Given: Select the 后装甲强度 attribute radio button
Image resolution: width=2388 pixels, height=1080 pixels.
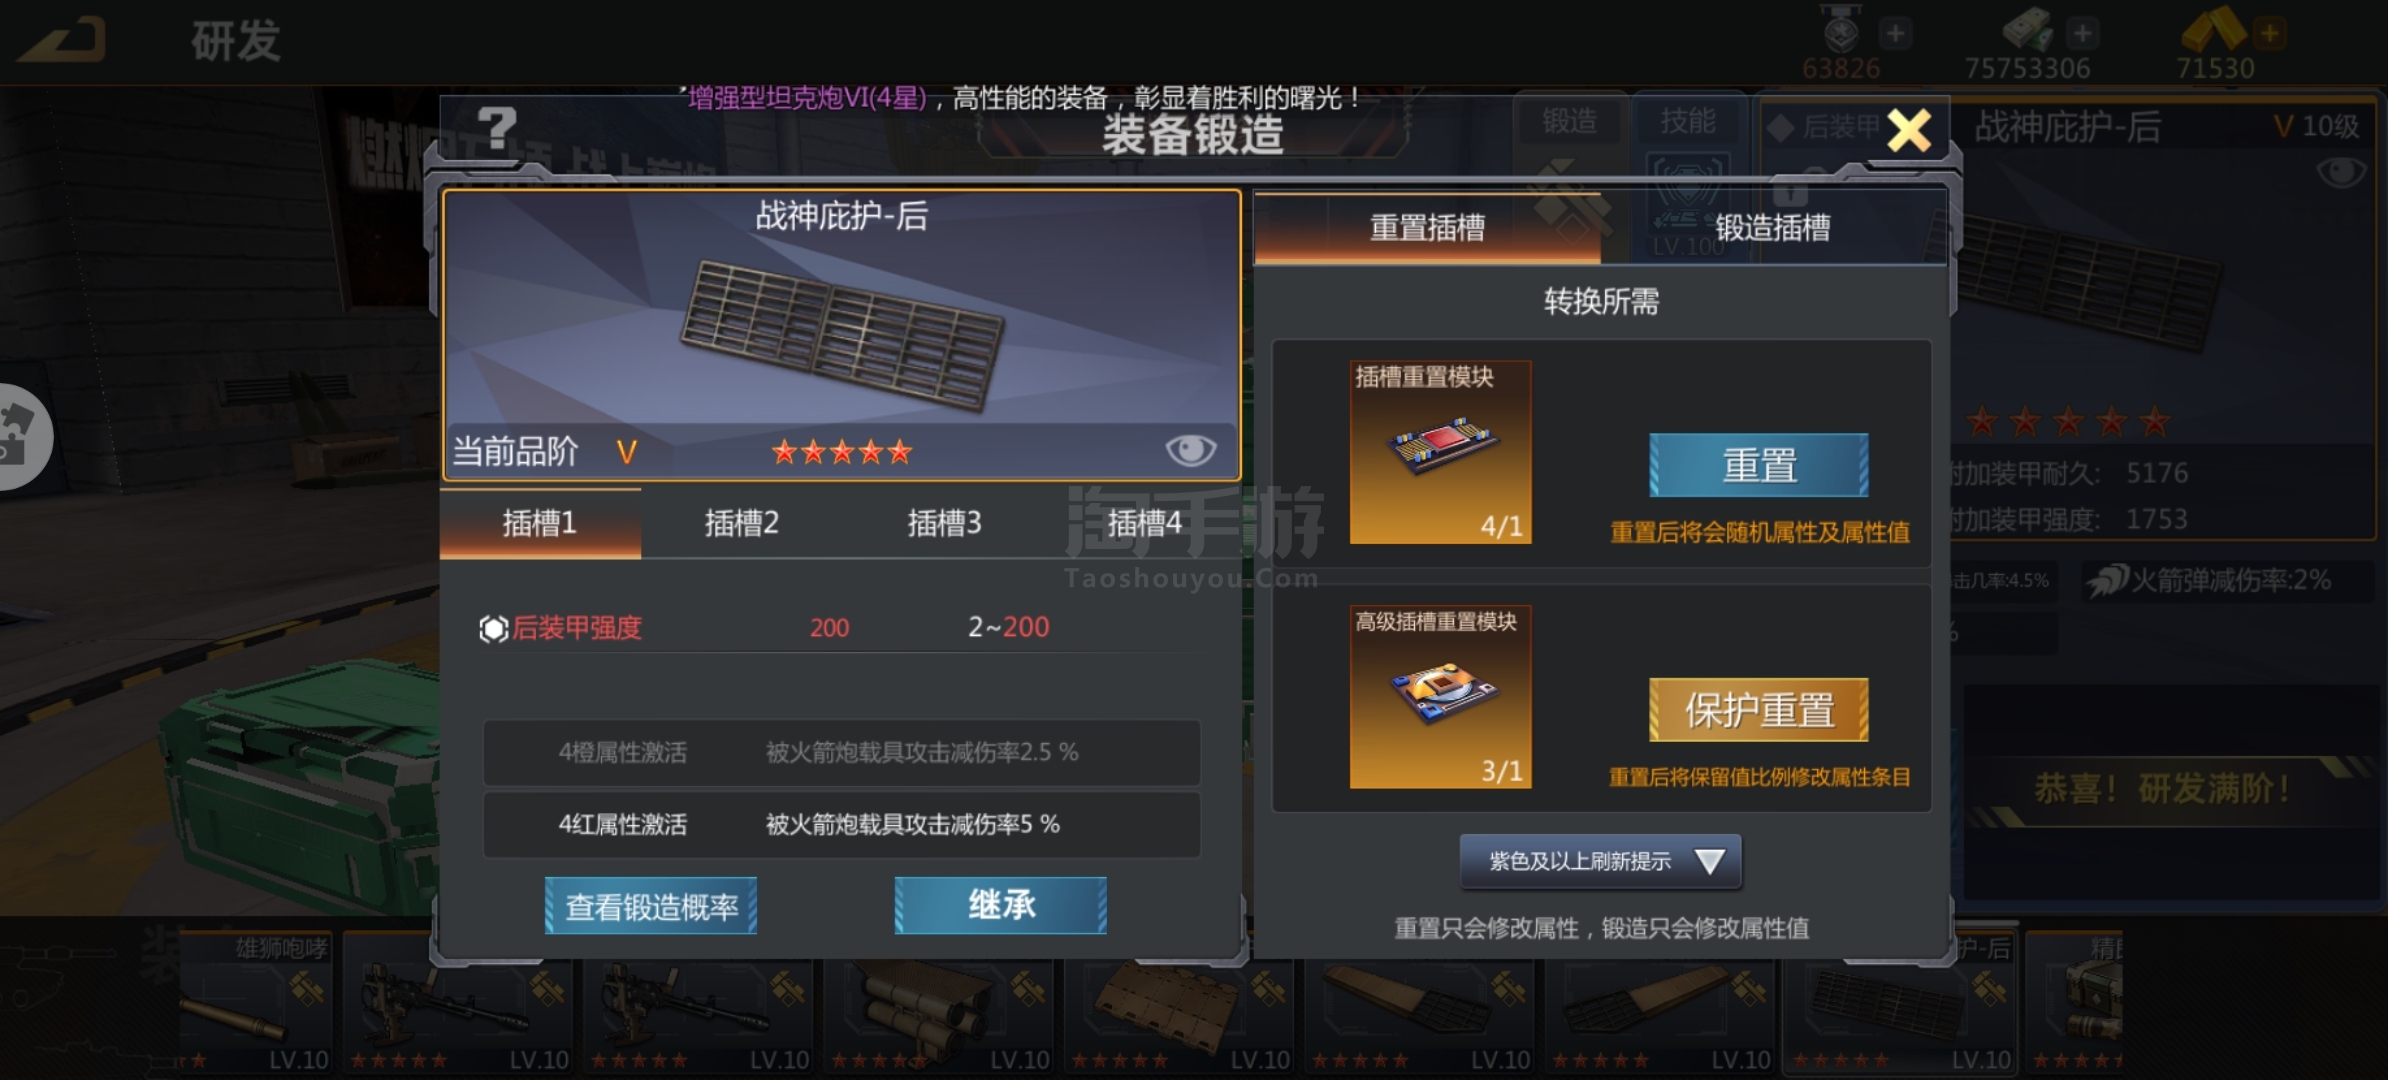Looking at the screenshot, I should 493,628.
